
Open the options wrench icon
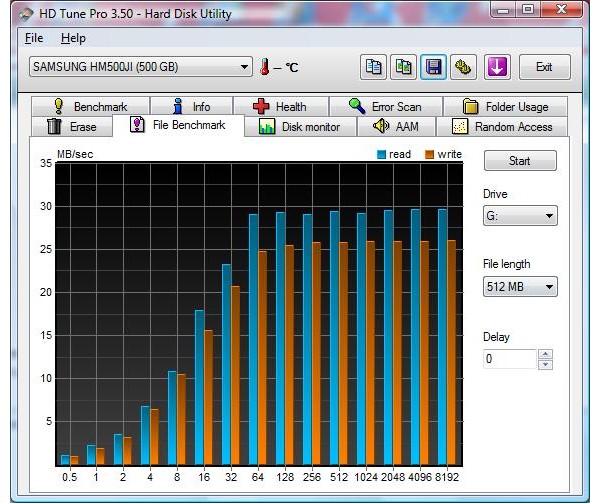click(x=463, y=67)
